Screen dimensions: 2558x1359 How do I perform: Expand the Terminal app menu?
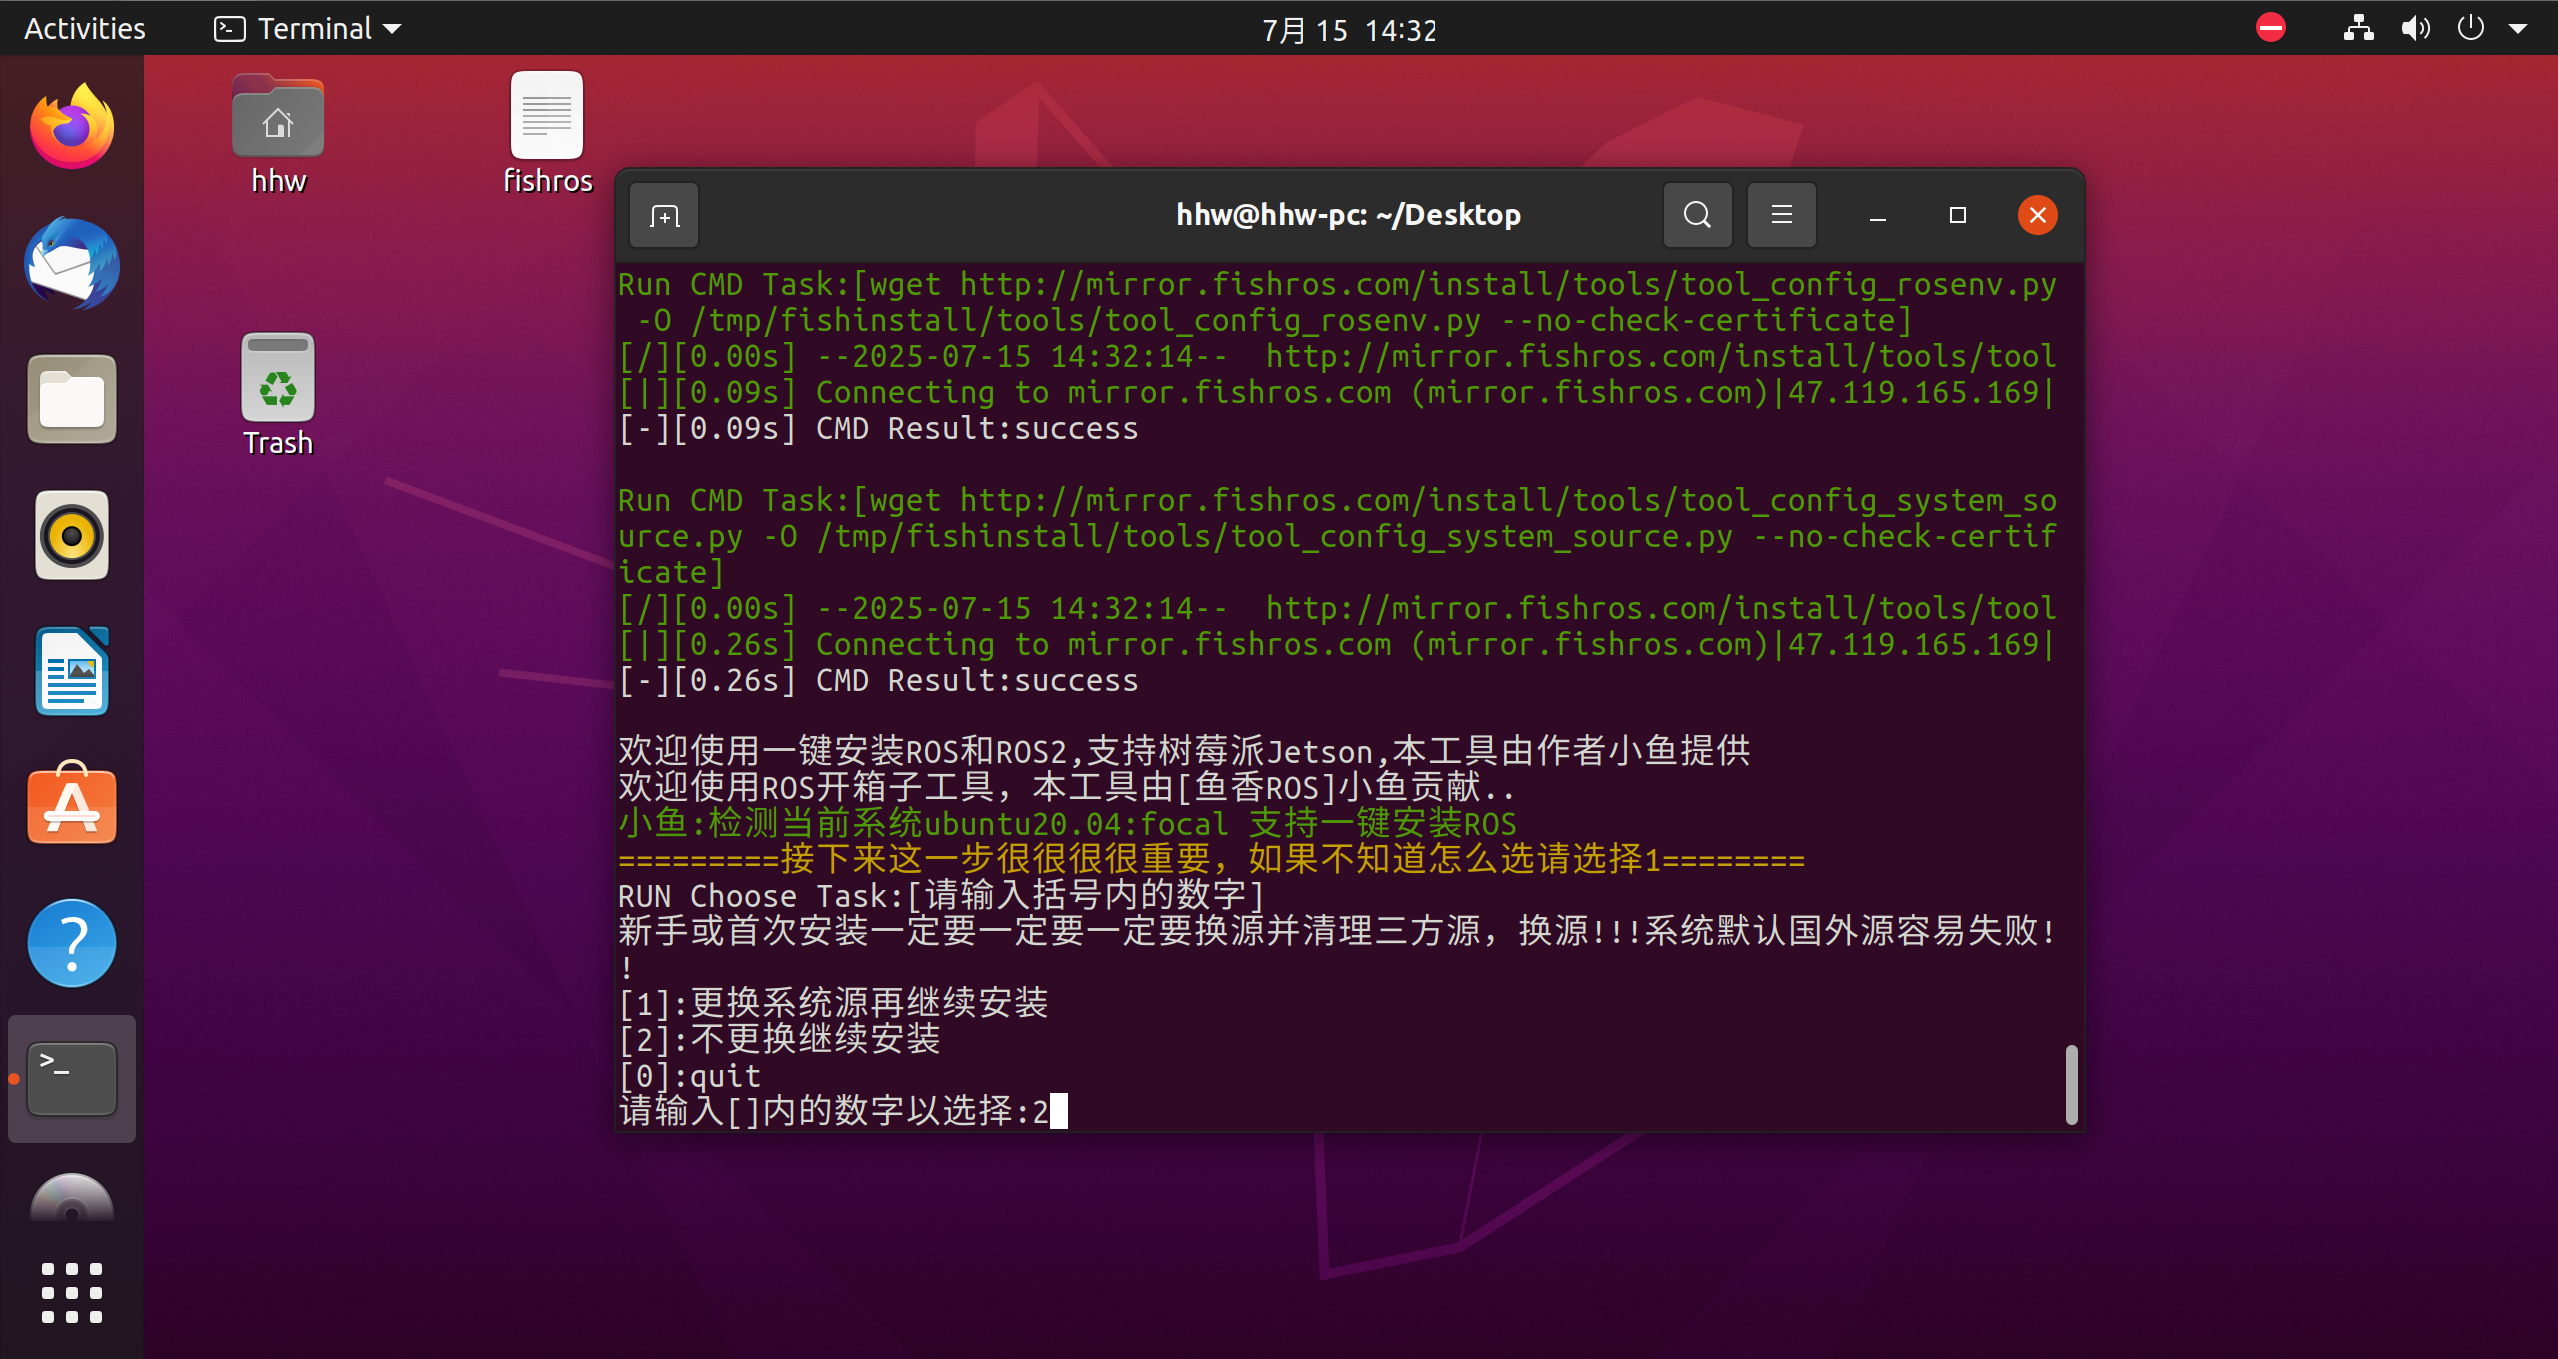(x=307, y=28)
